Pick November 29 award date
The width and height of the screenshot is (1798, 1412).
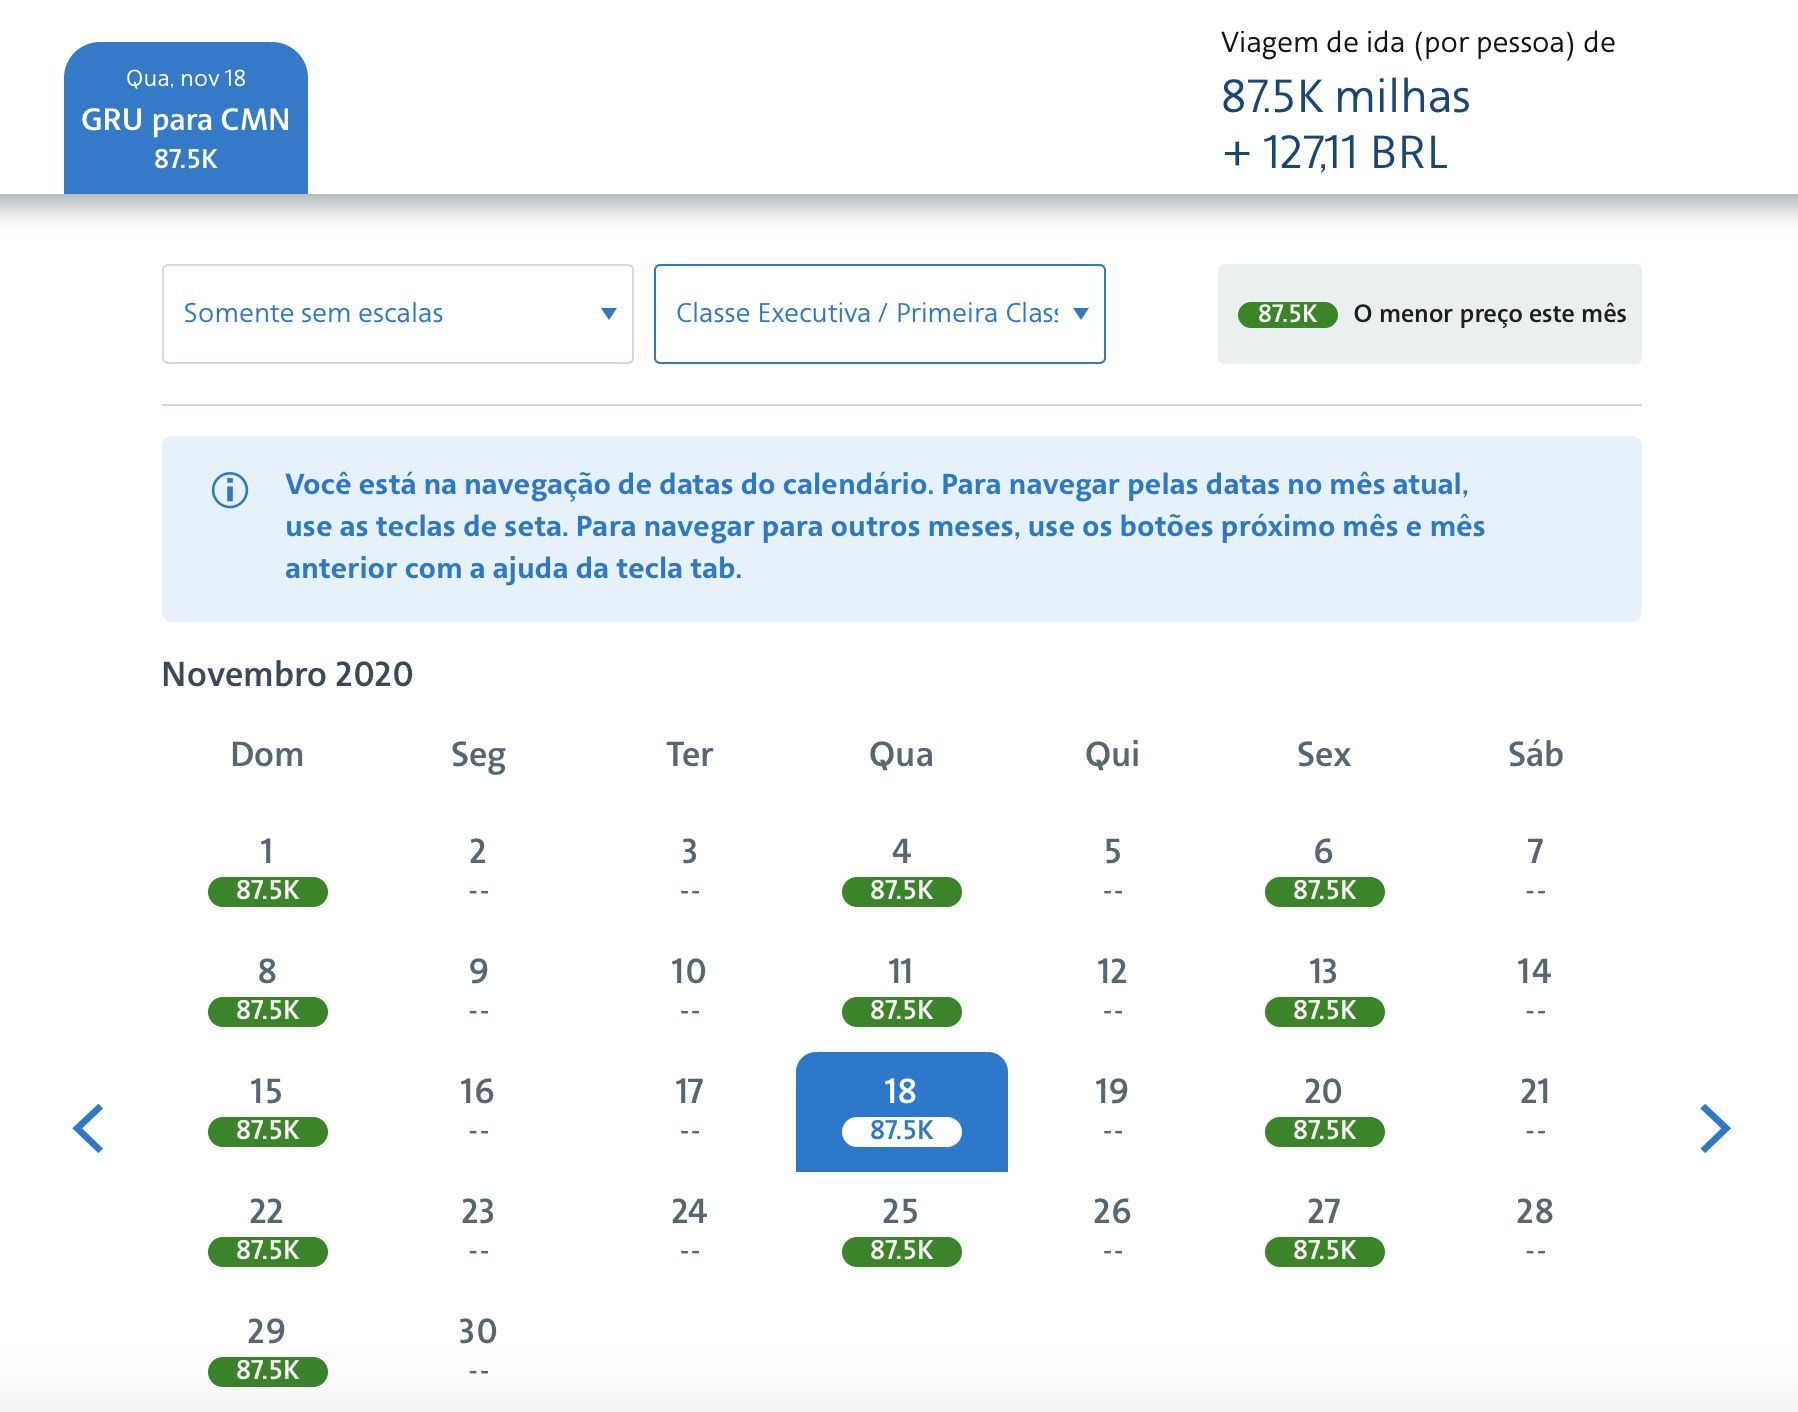pos(267,1351)
